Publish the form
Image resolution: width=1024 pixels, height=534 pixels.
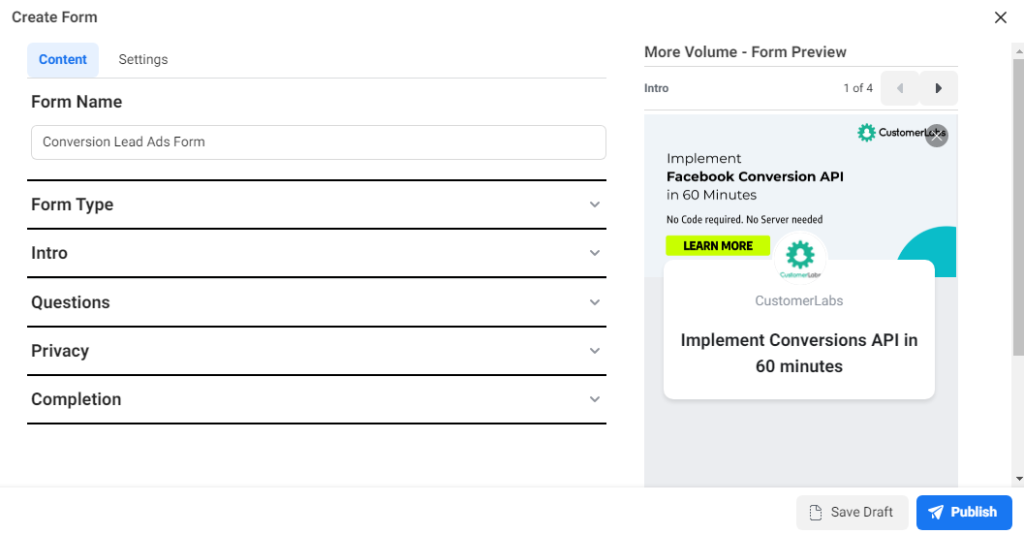point(964,512)
